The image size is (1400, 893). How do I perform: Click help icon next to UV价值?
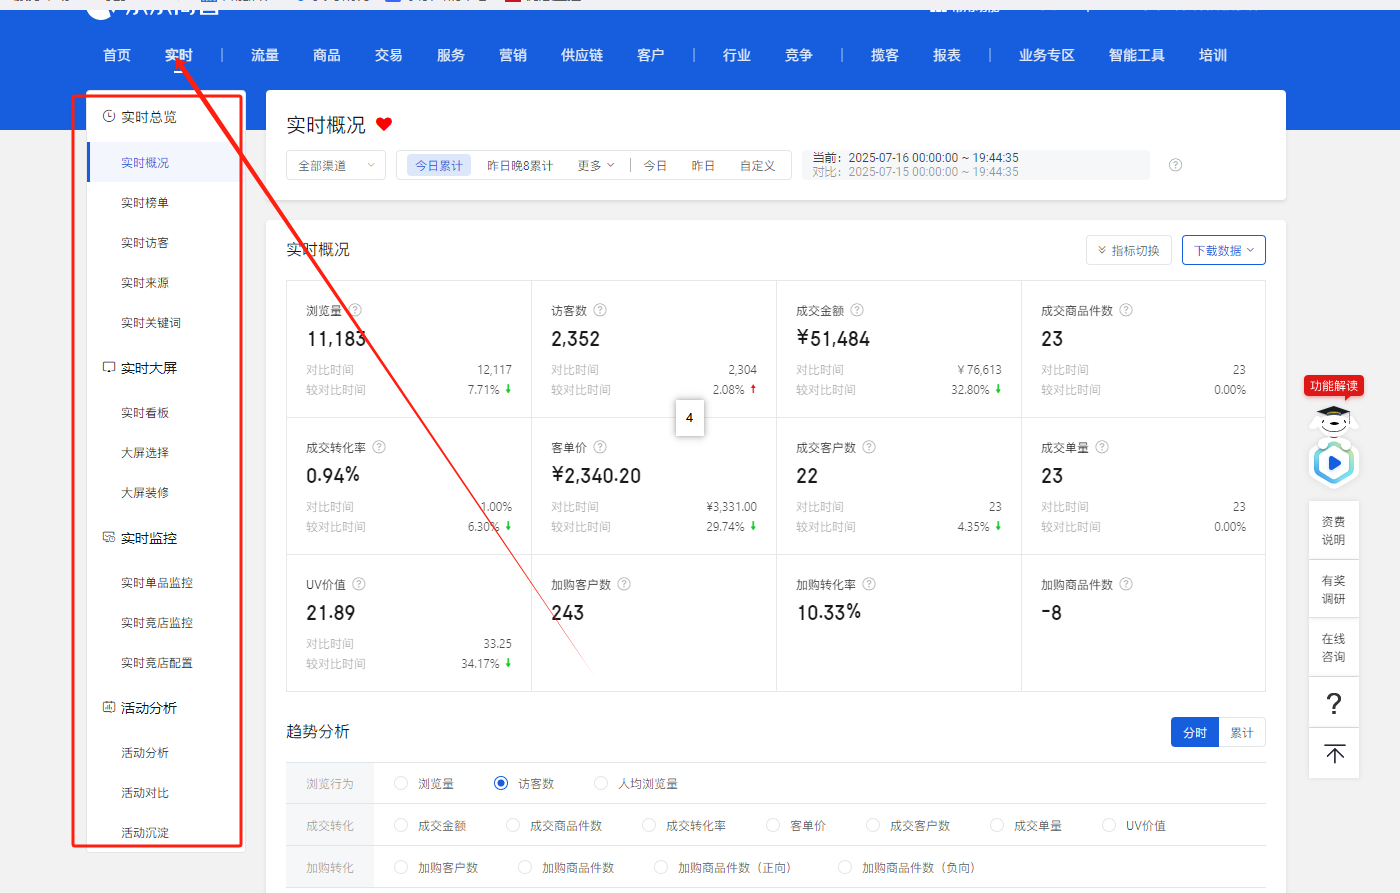pos(359,584)
